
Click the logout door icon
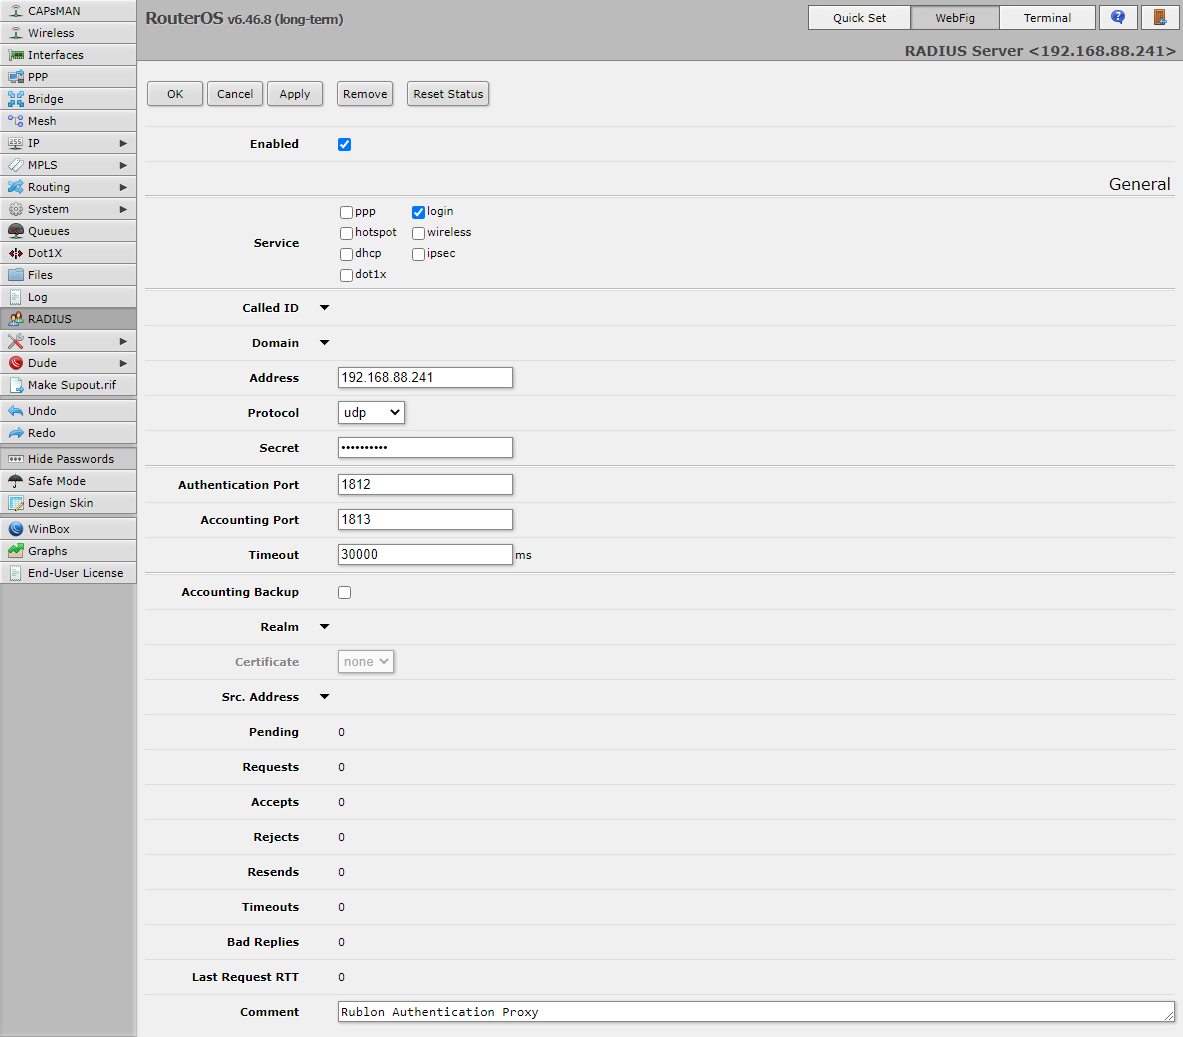(1160, 18)
